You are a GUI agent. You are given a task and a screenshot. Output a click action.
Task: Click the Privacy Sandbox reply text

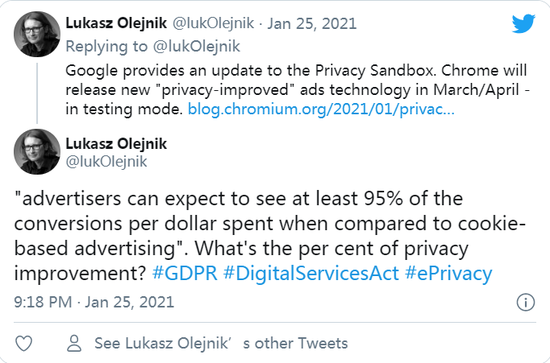pos(297,90)
